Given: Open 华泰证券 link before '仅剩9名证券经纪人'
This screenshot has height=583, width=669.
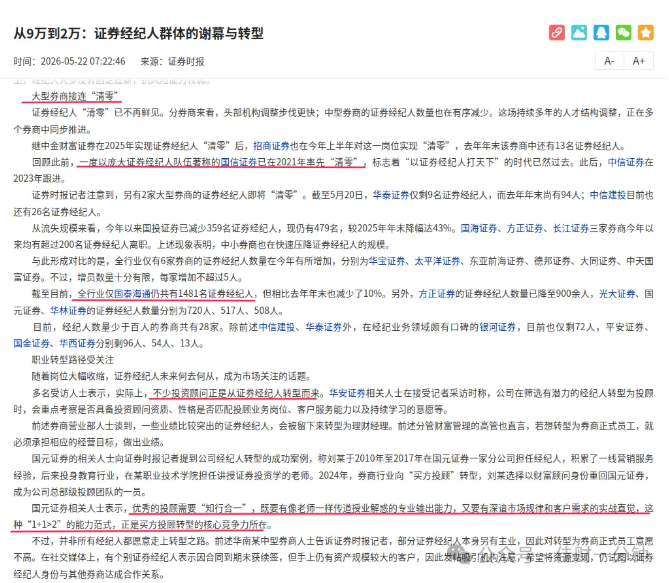Looking at the screenshot, I should pyautogui.click(x=391, y=195).
